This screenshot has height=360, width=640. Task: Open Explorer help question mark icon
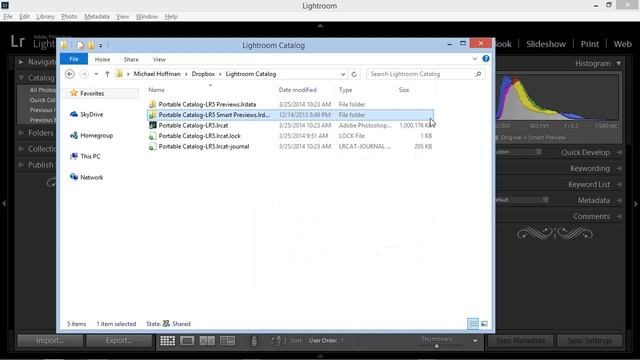[486, 59]
